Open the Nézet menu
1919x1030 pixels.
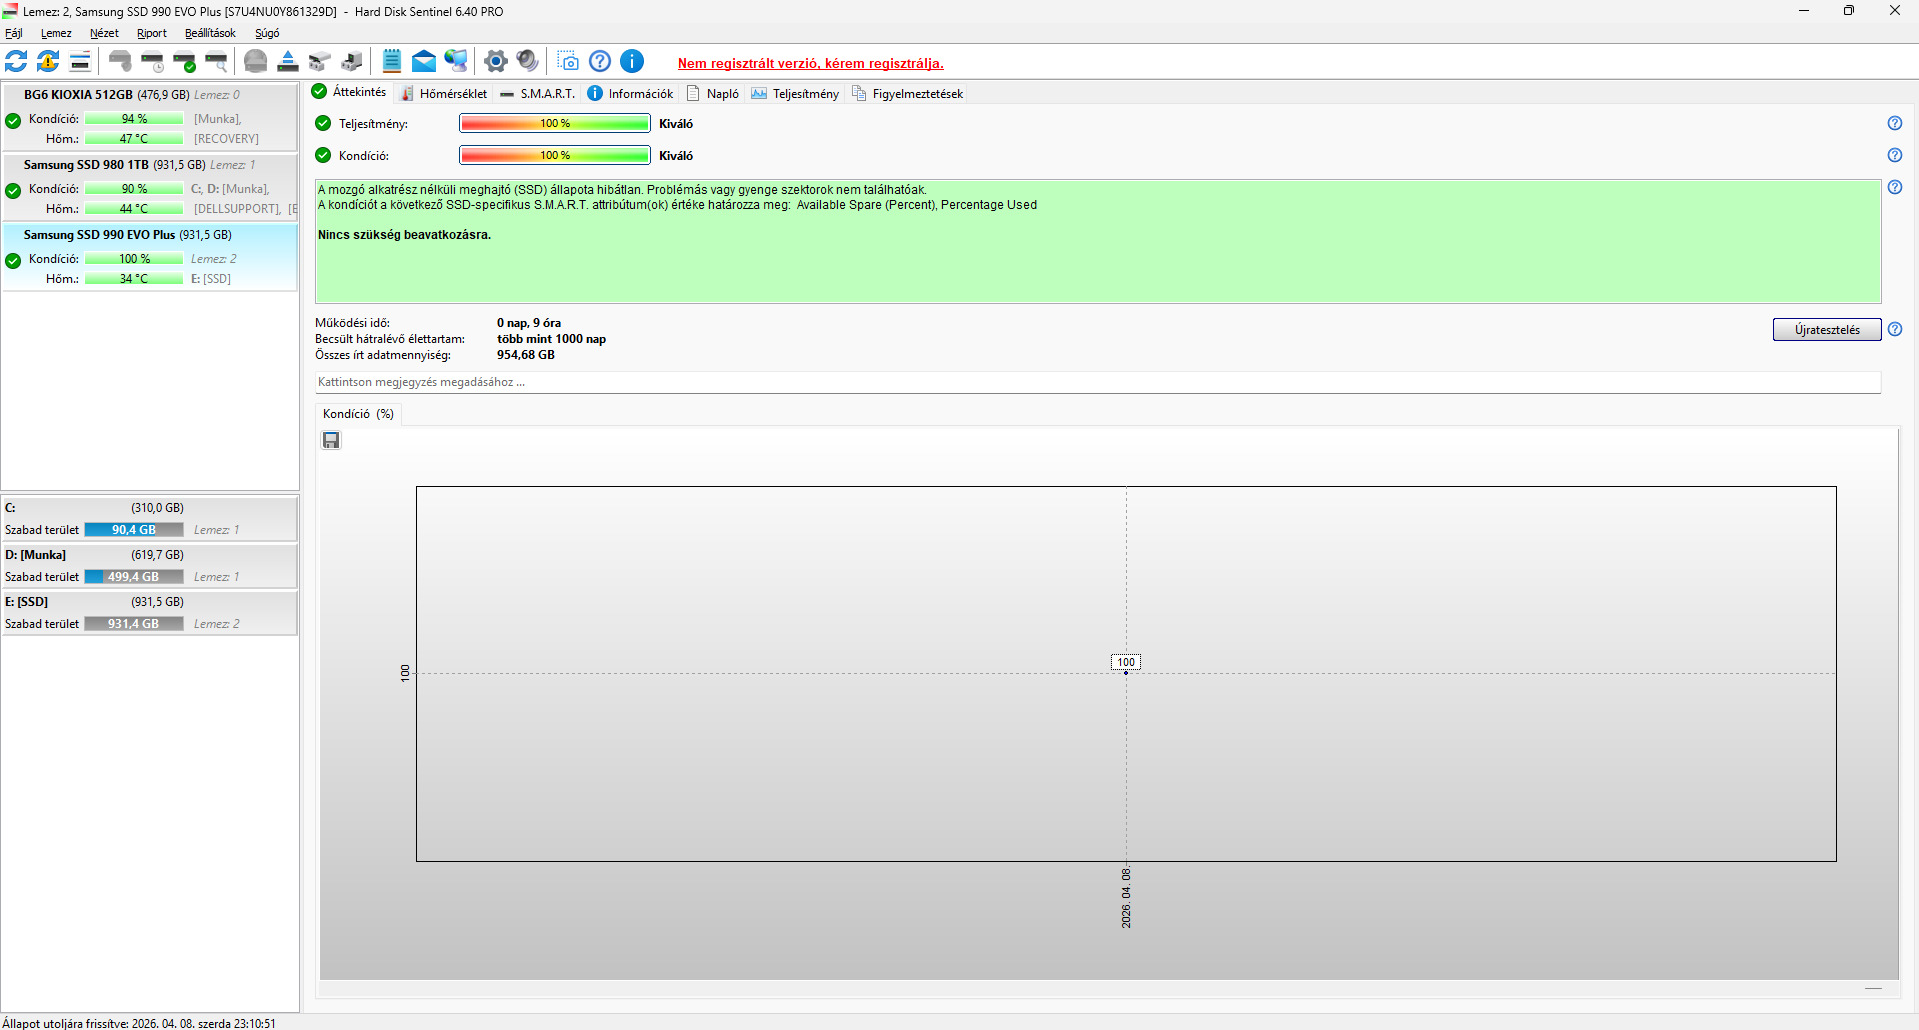tap(104, 33)
